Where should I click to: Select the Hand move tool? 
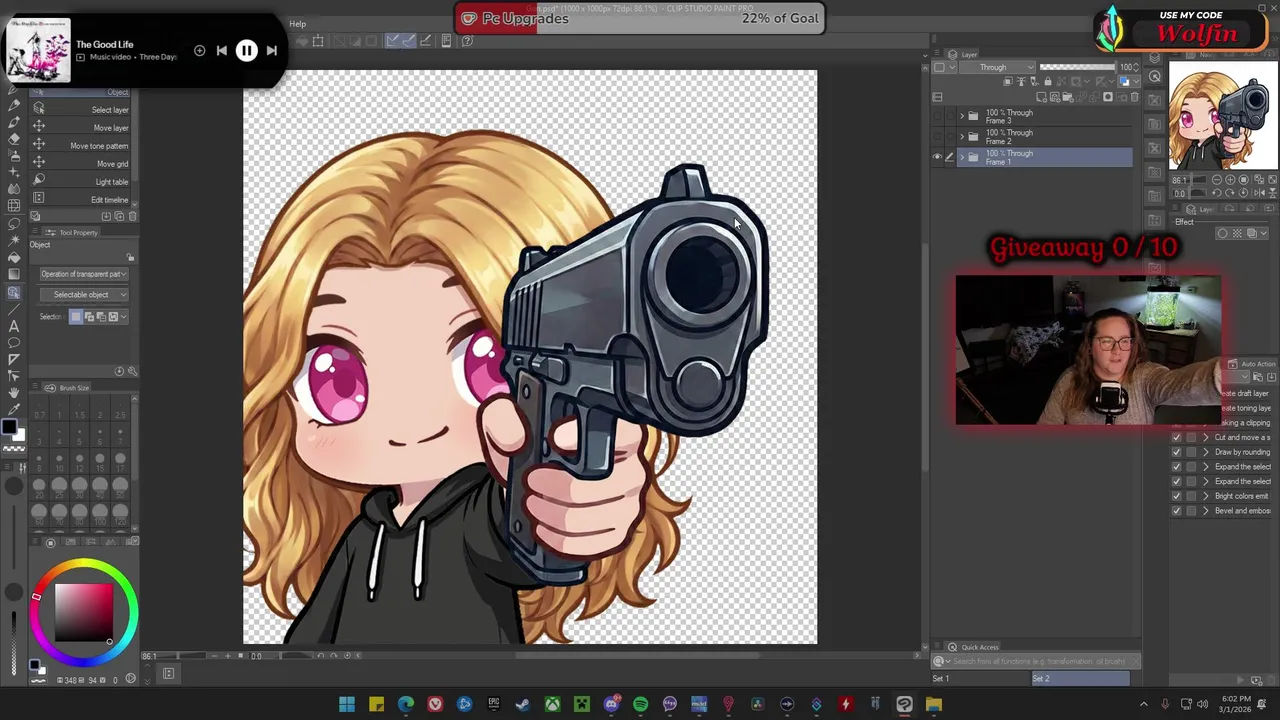click(14, 393)
